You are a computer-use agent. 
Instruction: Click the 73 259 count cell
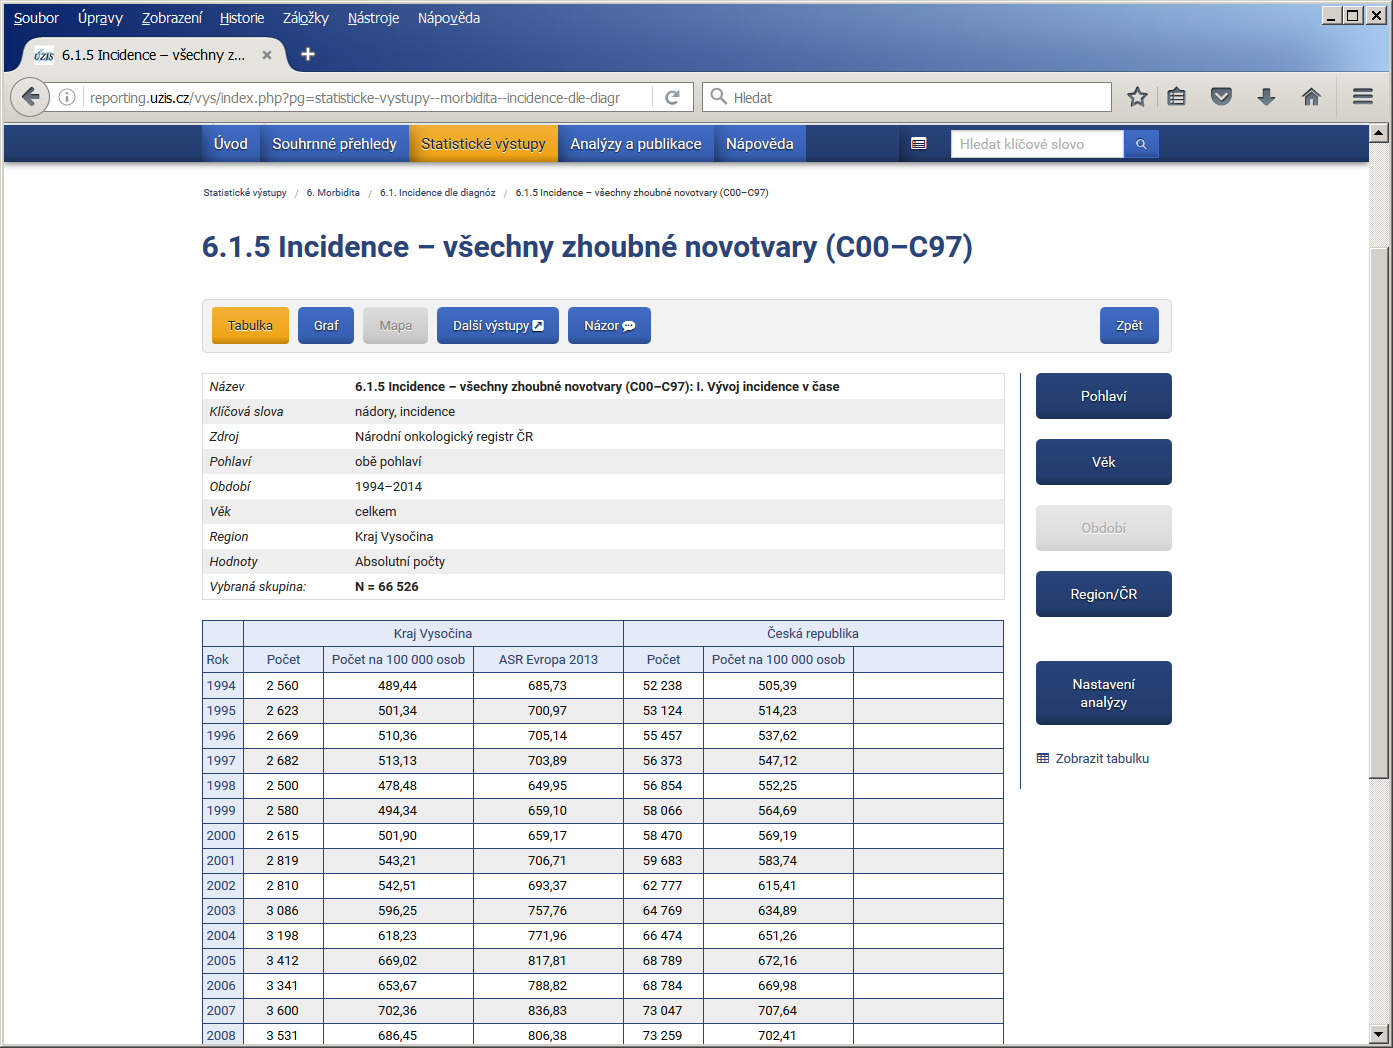coord(663,1036)
